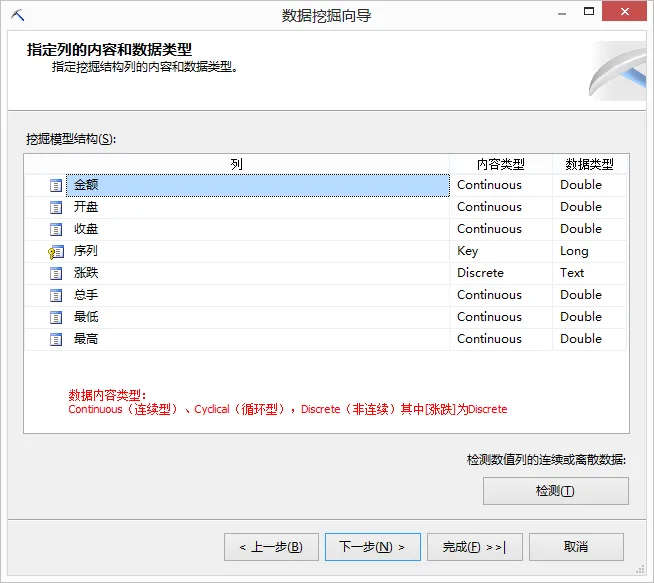Click the pickaxe wizard icon in title bar

point(18,16)
